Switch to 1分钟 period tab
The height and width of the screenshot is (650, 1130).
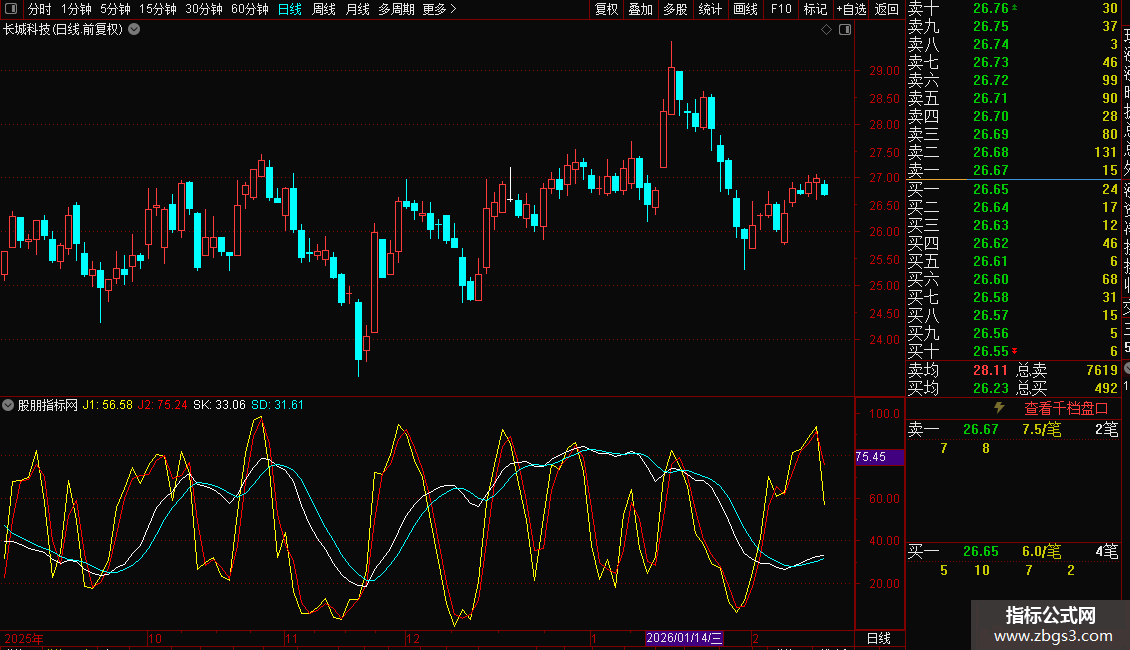click(76, 9)
